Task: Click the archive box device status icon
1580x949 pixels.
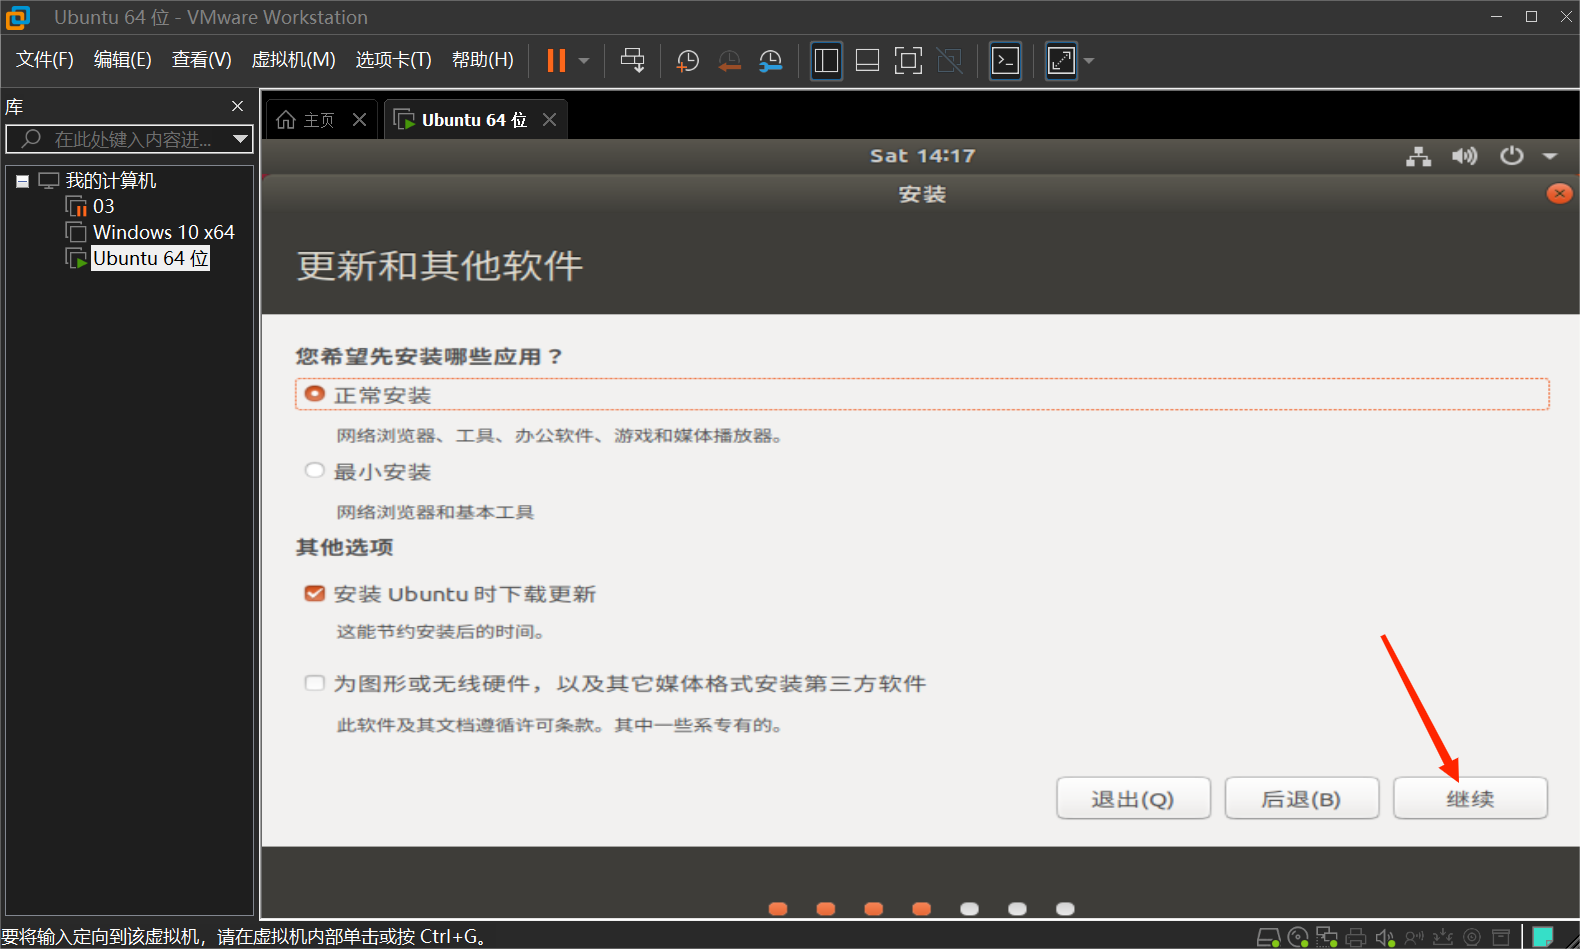Action: coord(1501,937)
